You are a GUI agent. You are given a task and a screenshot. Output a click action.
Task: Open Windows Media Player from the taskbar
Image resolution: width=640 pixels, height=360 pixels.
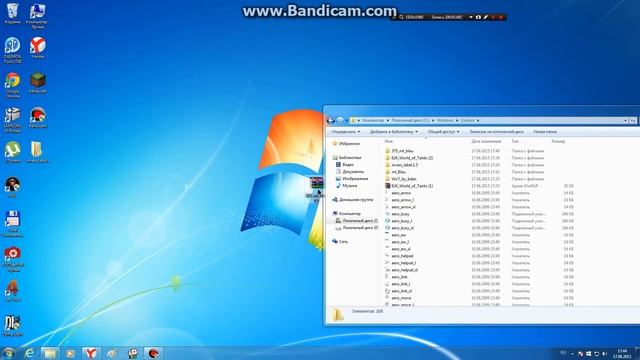click(x=70, y=353)
